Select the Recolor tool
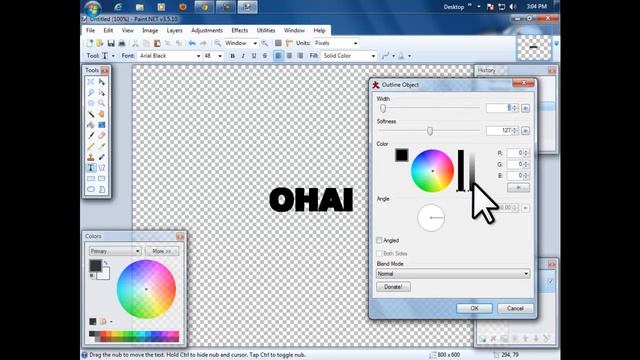The image size is (640, 360). (x=102, y=157)
